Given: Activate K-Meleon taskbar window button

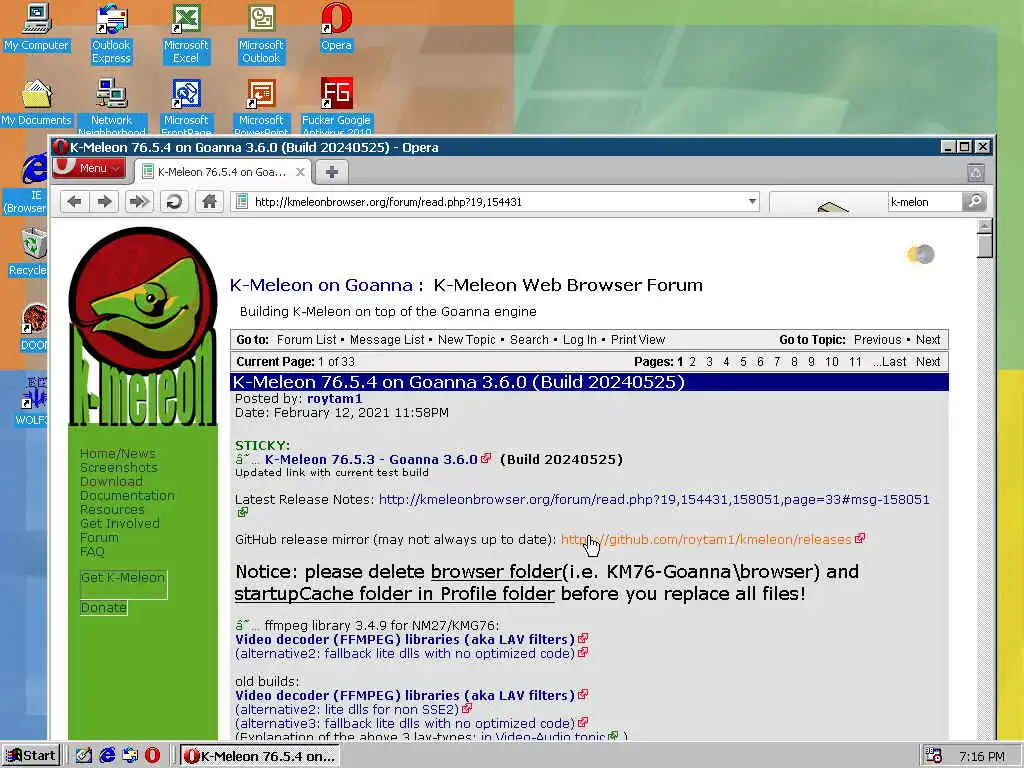Looking at the screenshot, I should (x=259, y=756).
